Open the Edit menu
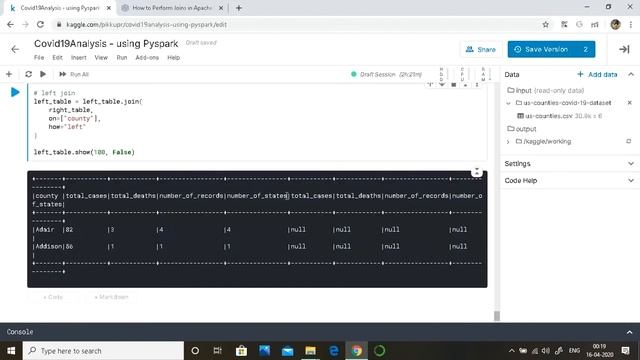 coord(58,58)
